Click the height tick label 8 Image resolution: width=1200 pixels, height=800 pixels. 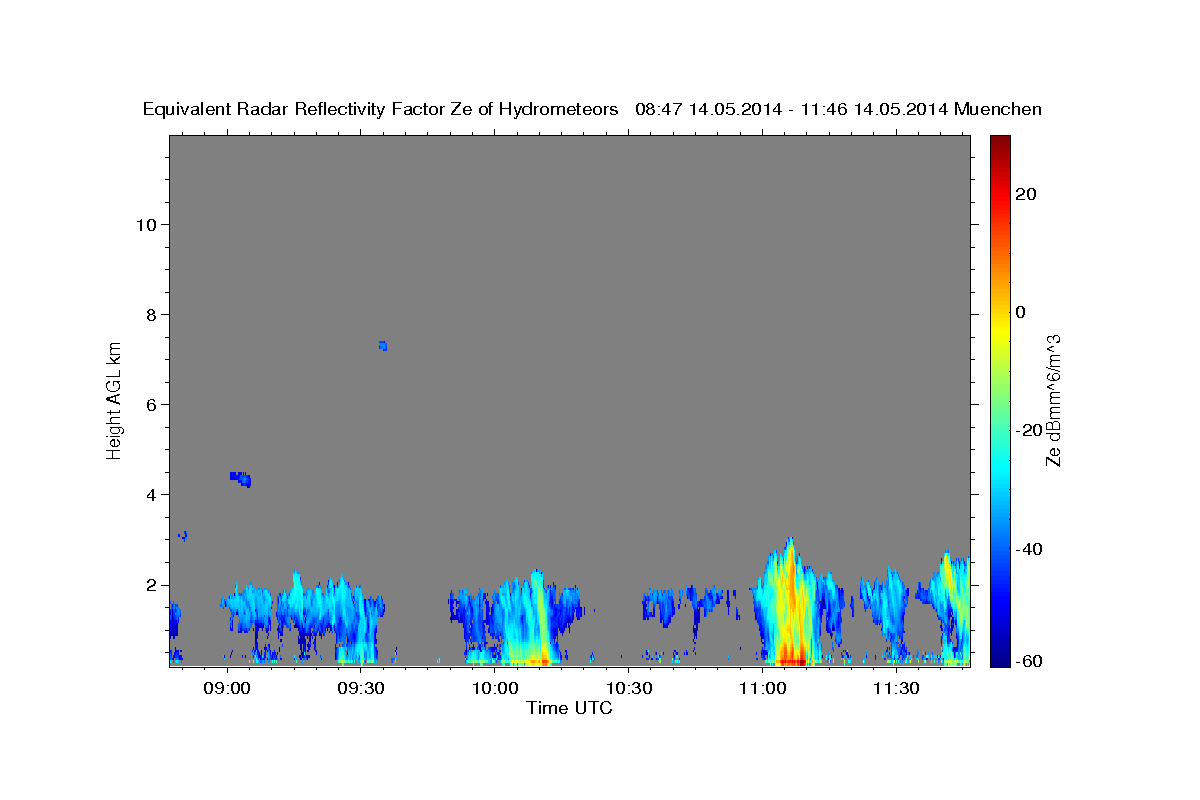(153, 314)
